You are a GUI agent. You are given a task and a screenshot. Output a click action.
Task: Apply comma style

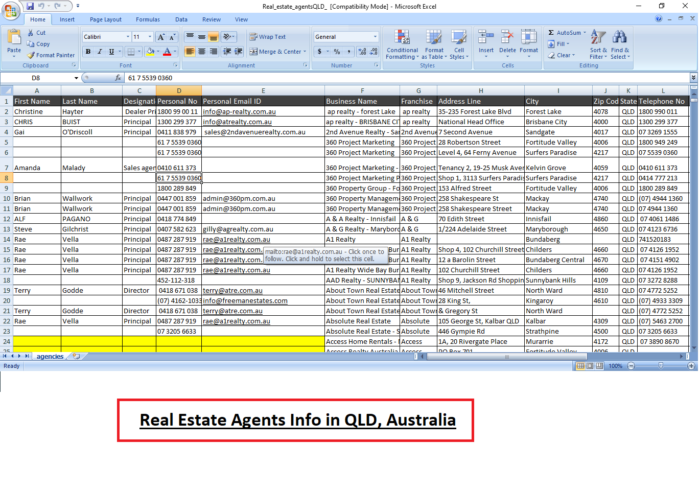coord(349,52)
